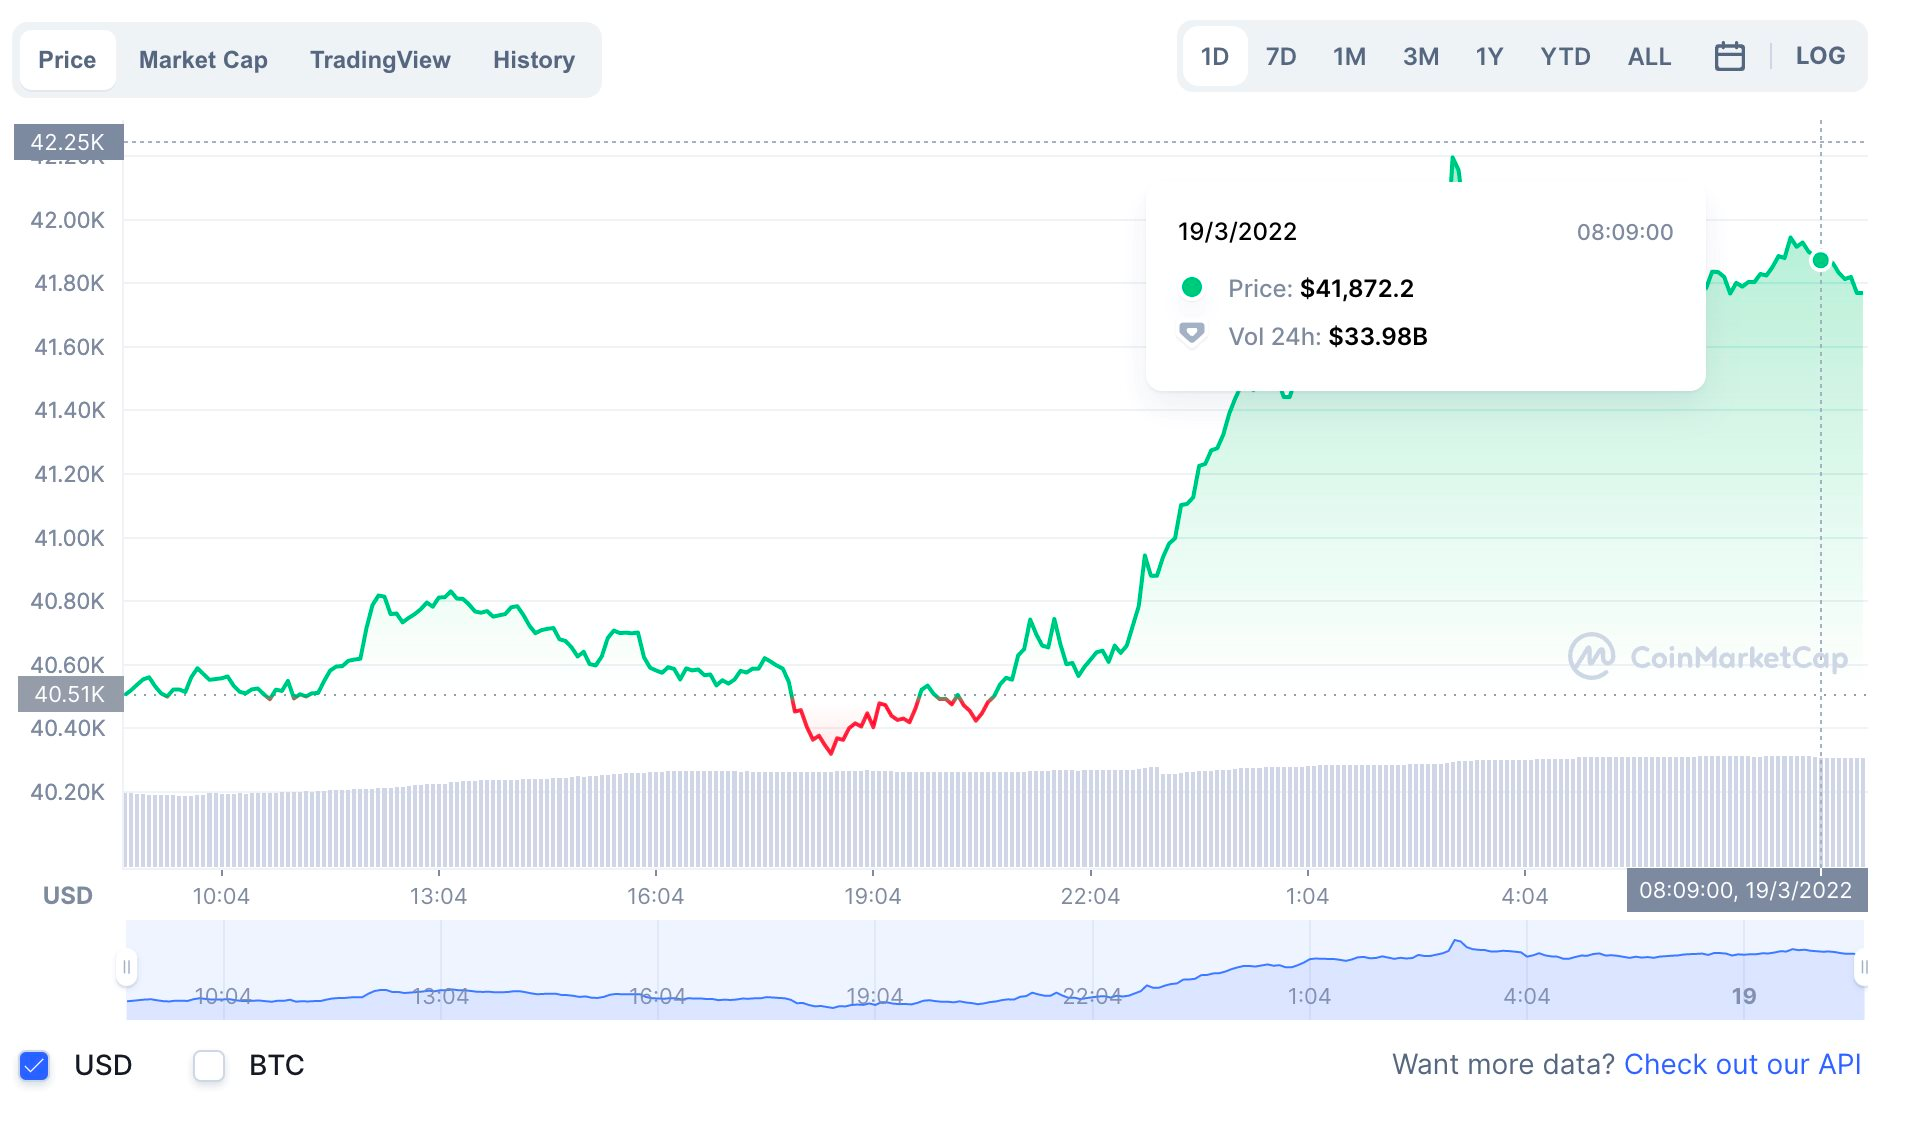Select the Price tab

(x=67, y=60)
